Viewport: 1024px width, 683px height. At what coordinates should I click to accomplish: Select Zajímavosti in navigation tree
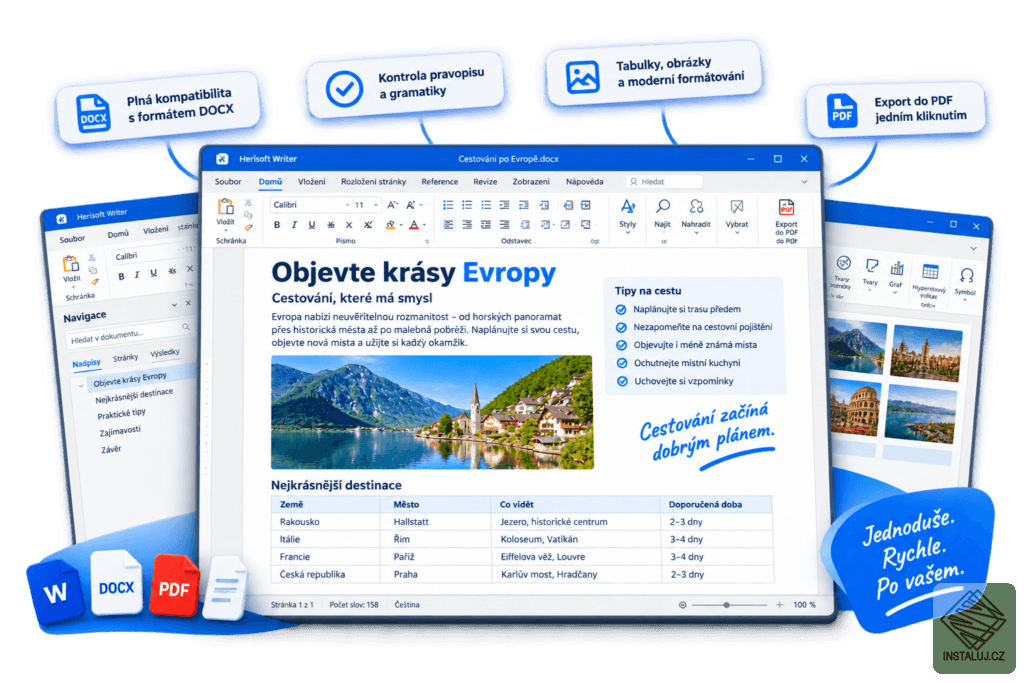point(120,431)
